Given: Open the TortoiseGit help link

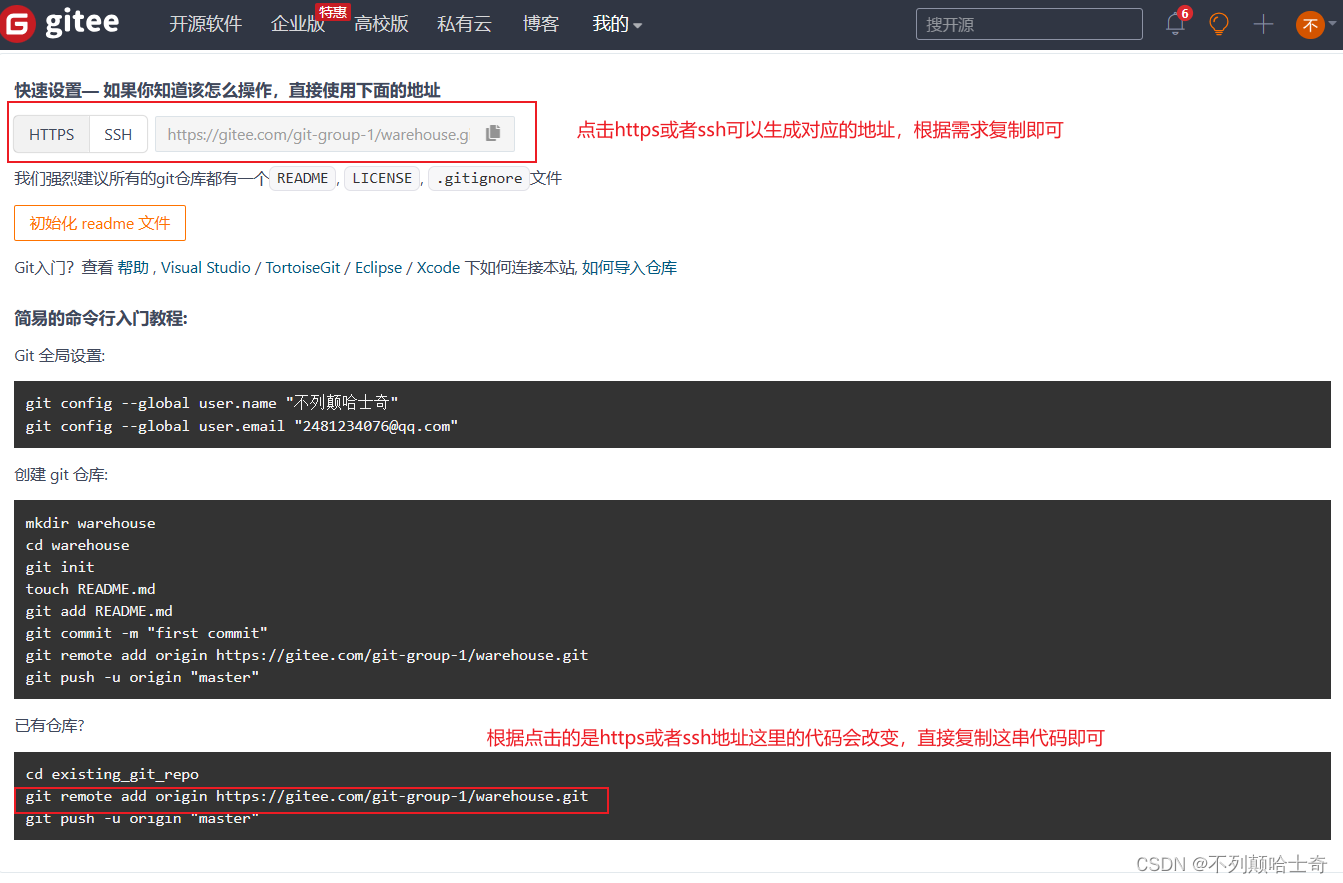Looking at the screenshot, I should [303, 268].
